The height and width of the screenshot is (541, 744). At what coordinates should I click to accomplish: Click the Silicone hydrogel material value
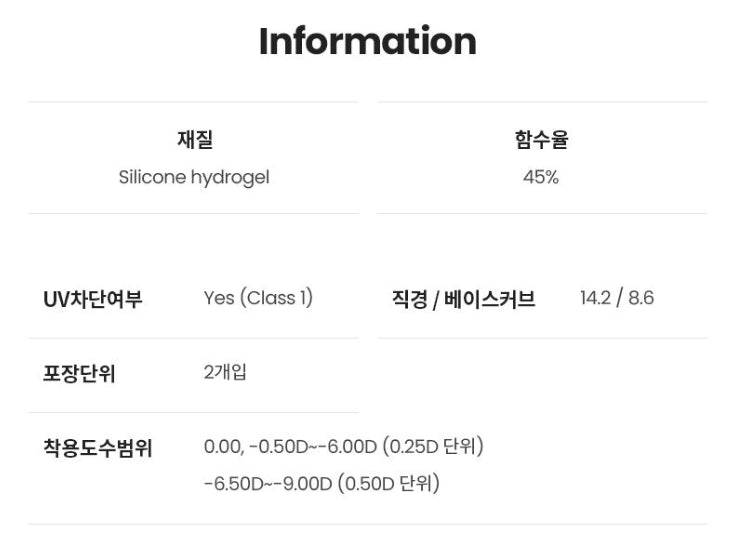click(x=194, y=178)
